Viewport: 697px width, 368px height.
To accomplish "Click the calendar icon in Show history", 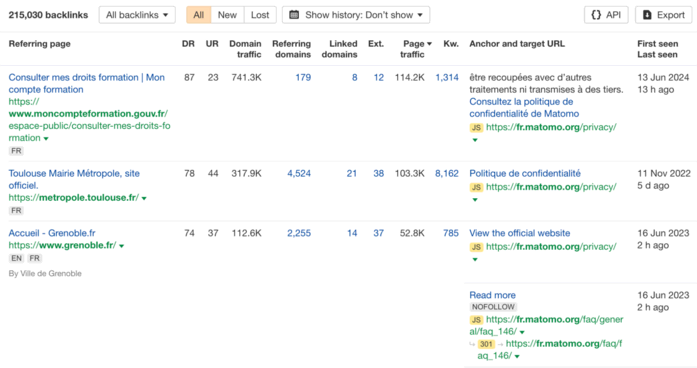I will click(294, 15).
